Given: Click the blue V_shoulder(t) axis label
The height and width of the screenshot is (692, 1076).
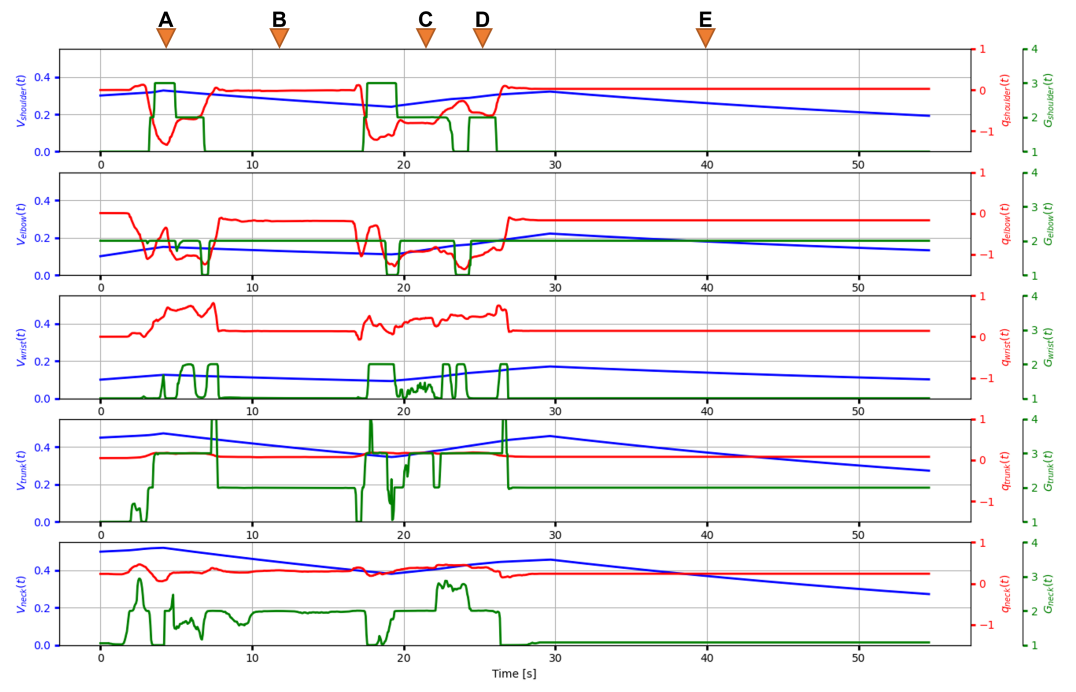Looking at the screenshot, I should (21, 100).
